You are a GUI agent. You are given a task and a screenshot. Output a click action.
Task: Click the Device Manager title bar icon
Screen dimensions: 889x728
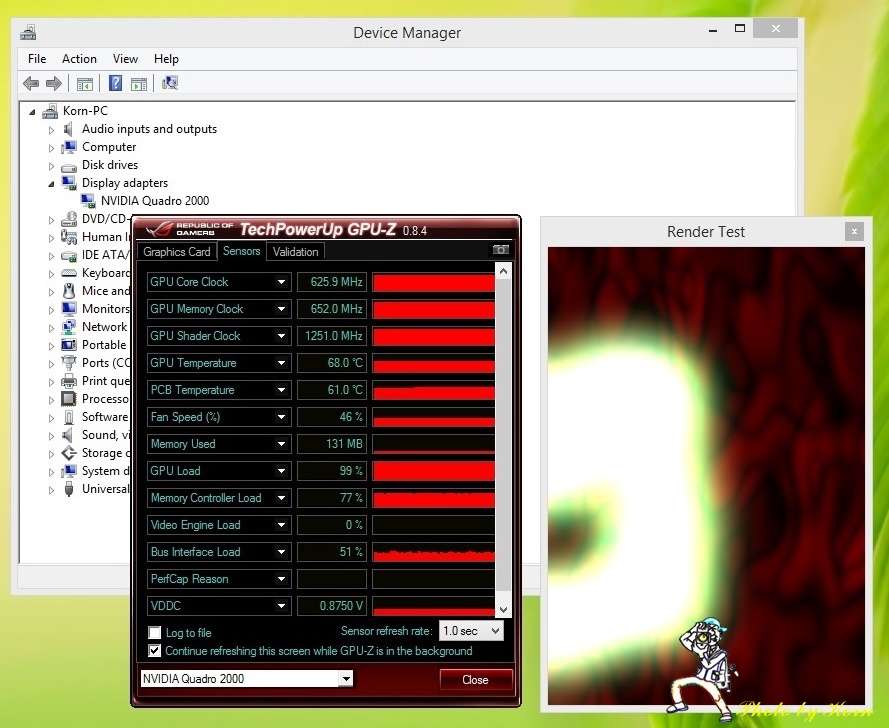[28, 32]
